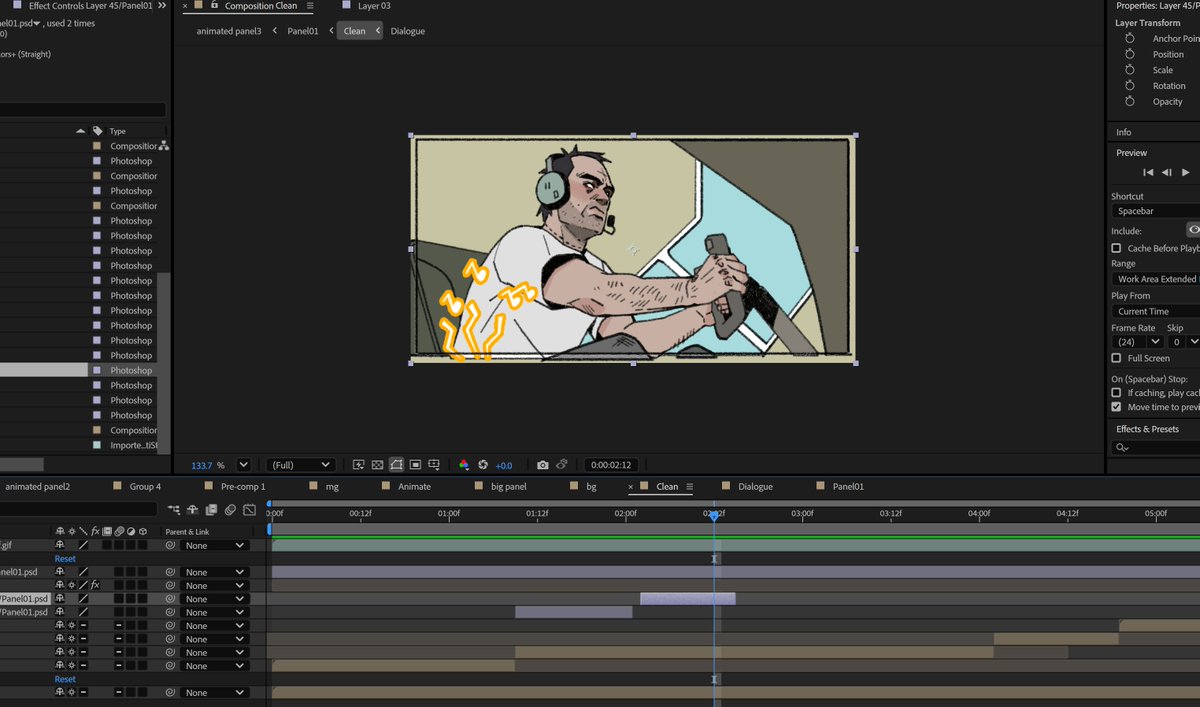Uncheck Move time to preview time
Viewport: 1200px width, 707px height.
click(1116, 407)
